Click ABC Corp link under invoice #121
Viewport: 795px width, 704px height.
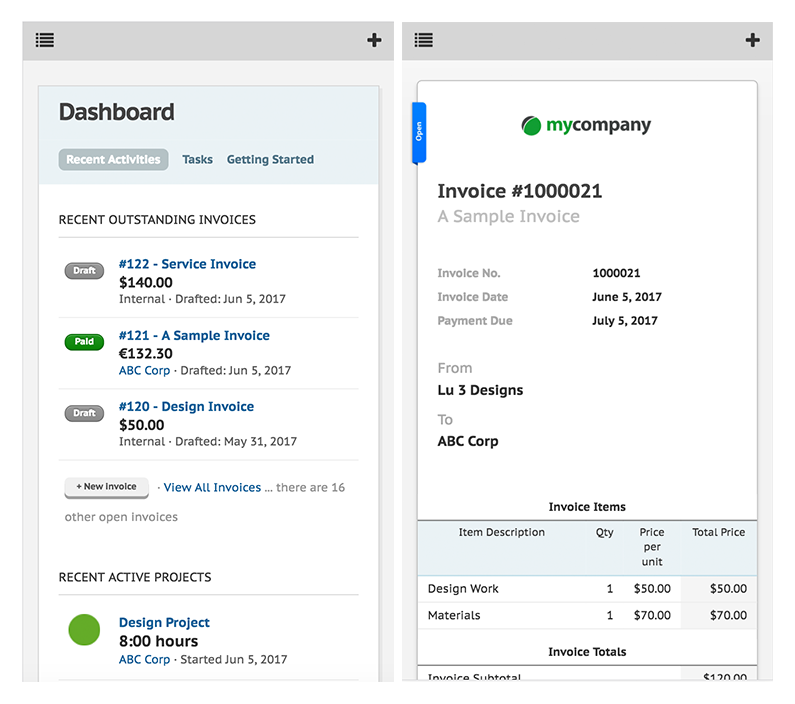click(x=144, y=370)
